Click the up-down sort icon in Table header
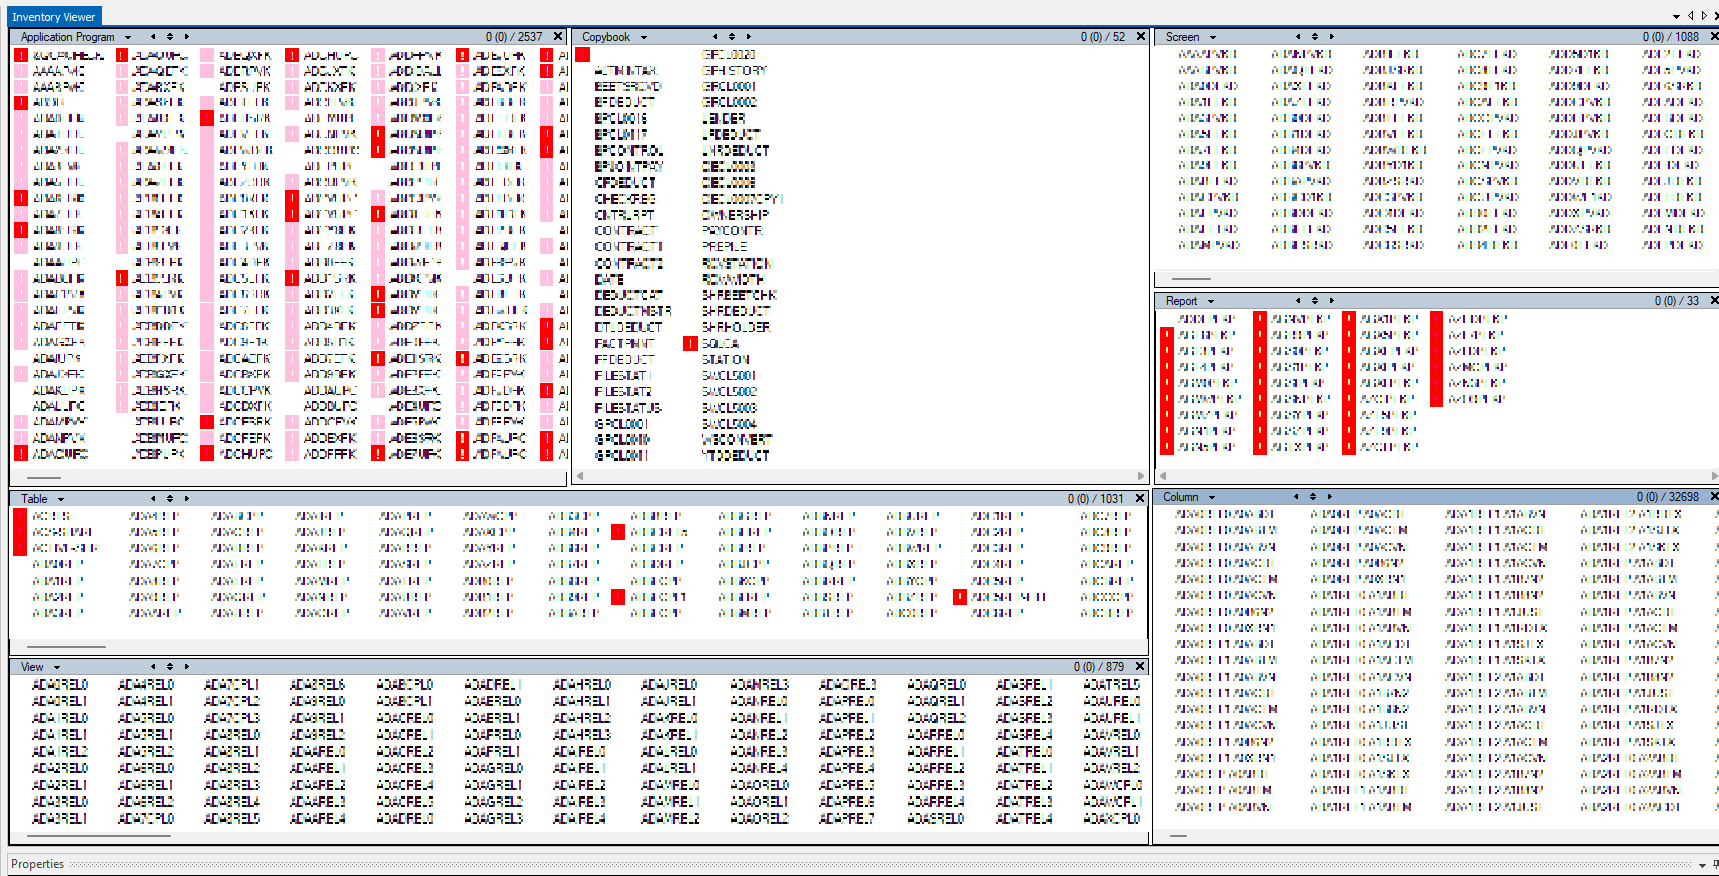Screen dimensions: 1719x876 tap(170, 499)
